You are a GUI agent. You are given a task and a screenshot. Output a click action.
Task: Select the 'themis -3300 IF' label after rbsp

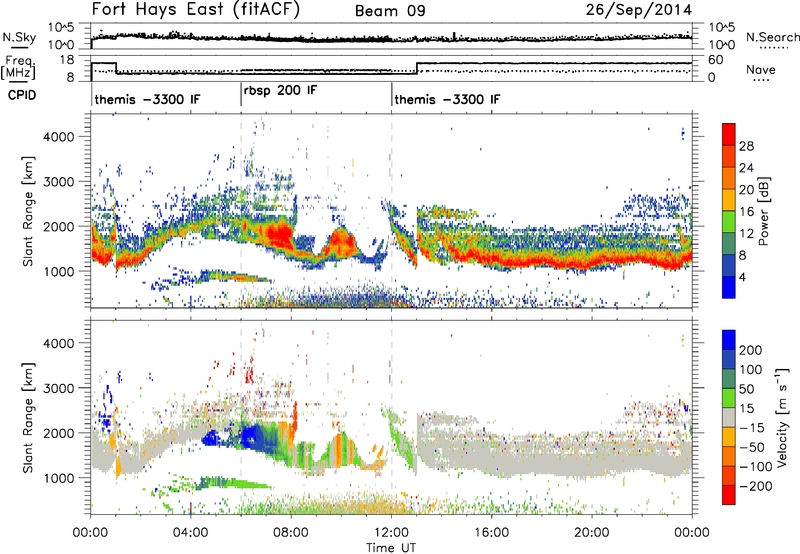[447, 99]
